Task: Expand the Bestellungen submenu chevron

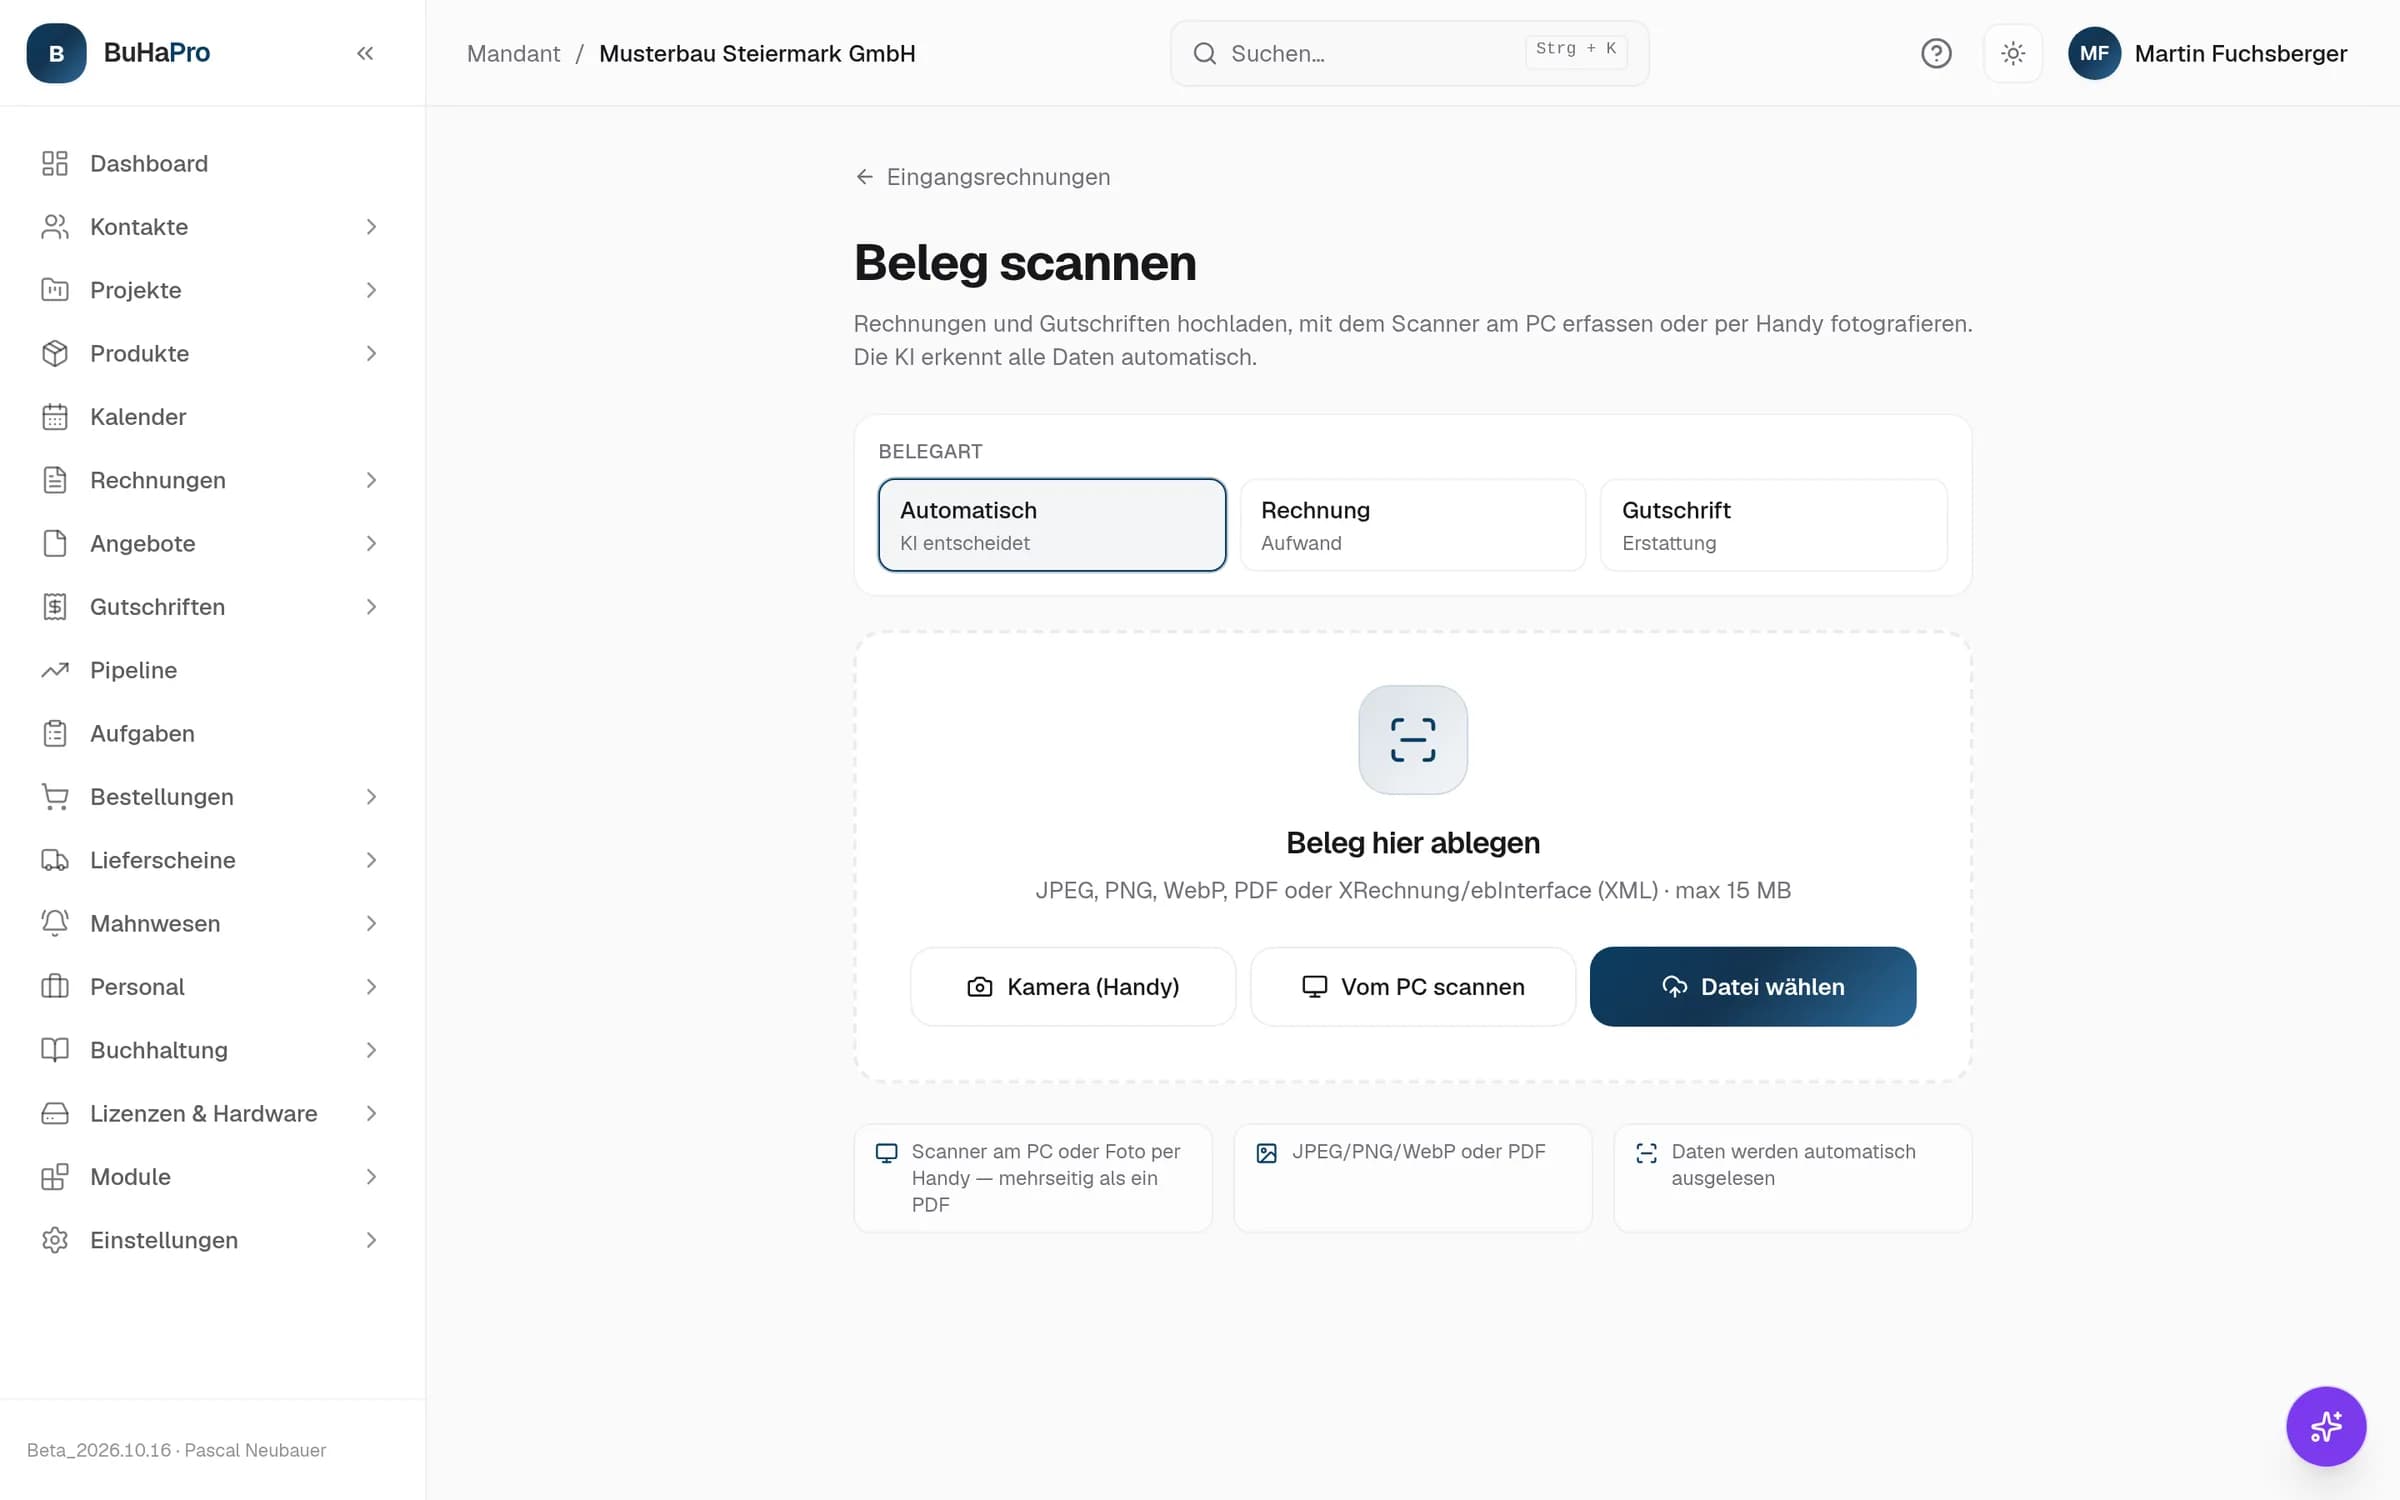Action: tap(371, 797)
